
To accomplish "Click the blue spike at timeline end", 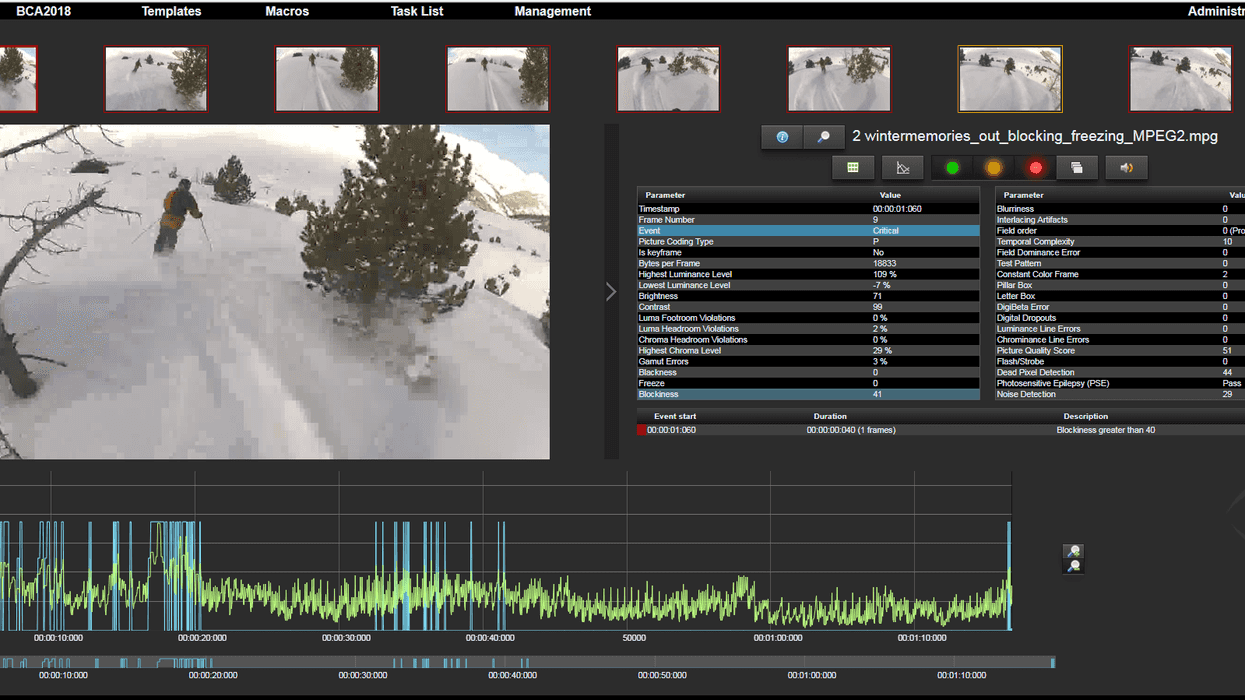I will click(x=1009, y=576).
